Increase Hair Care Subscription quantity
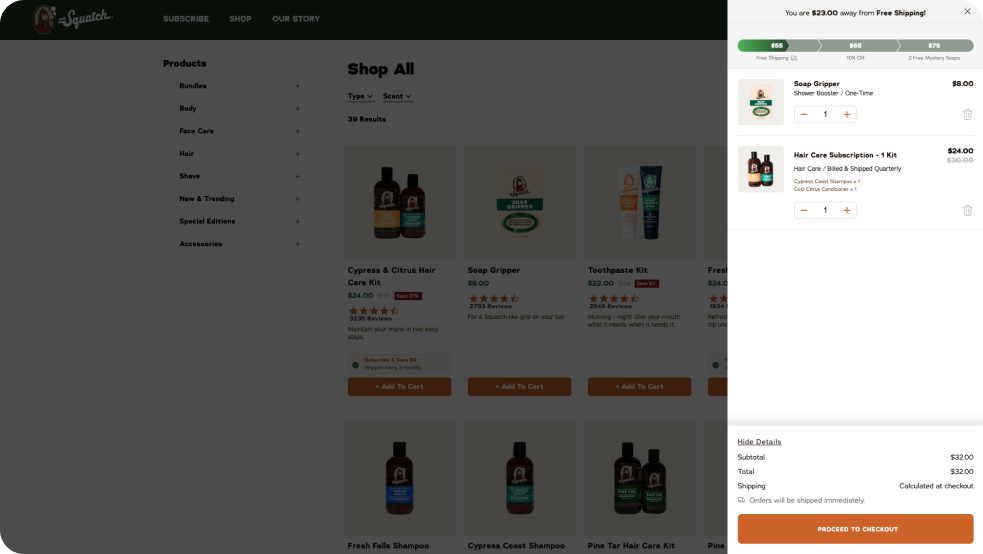 847,211
